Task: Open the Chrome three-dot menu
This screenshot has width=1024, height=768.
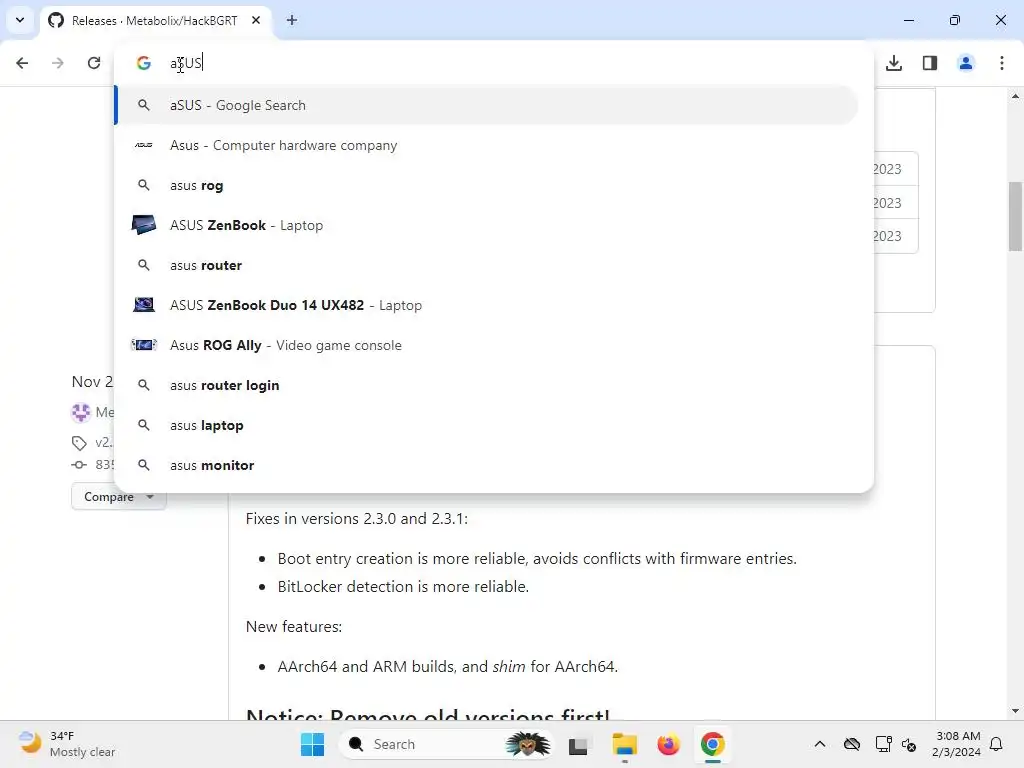Action: (1002, 63)
